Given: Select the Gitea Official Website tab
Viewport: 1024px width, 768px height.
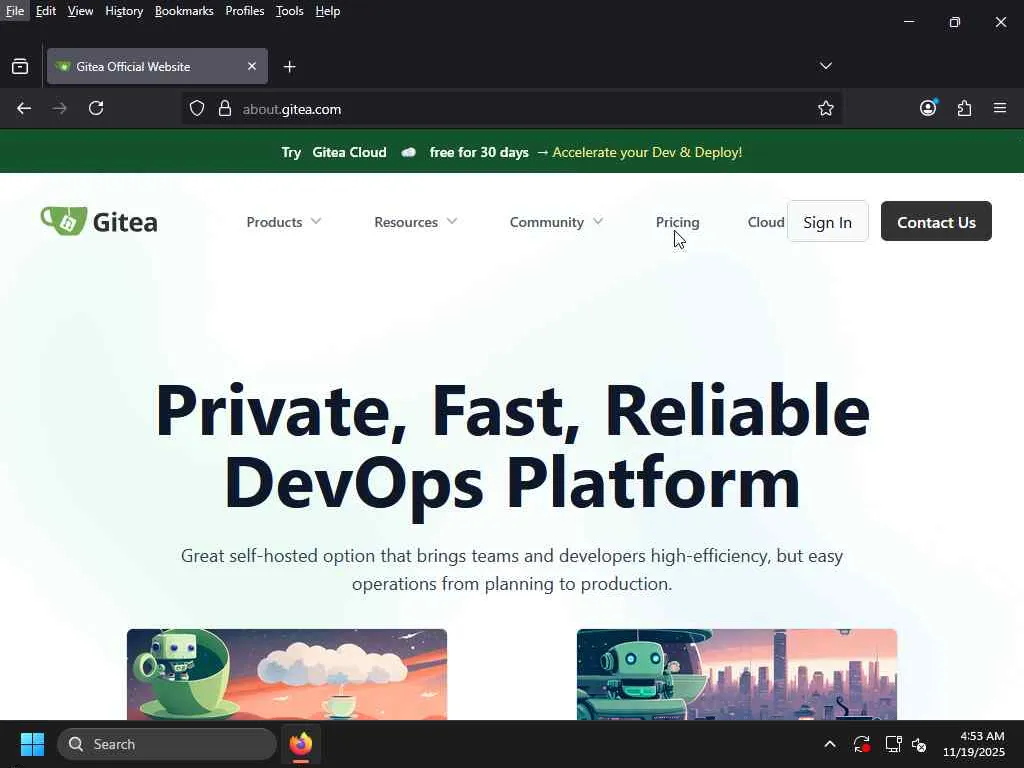Looking at the screenshot, I should pos(157,66).
